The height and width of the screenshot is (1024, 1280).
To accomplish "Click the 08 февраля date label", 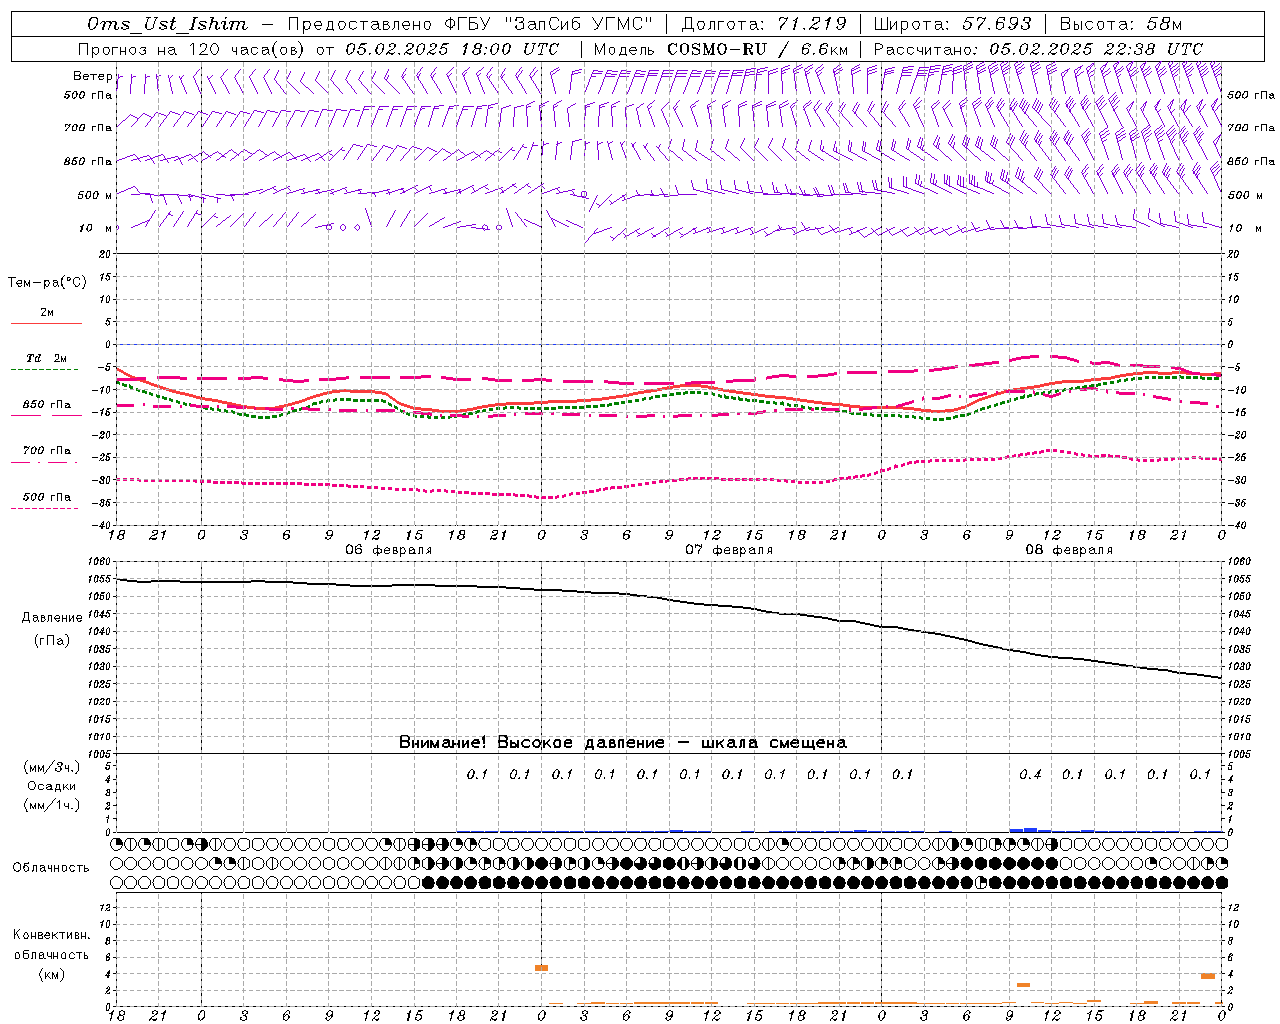I will click(1069, 550).
